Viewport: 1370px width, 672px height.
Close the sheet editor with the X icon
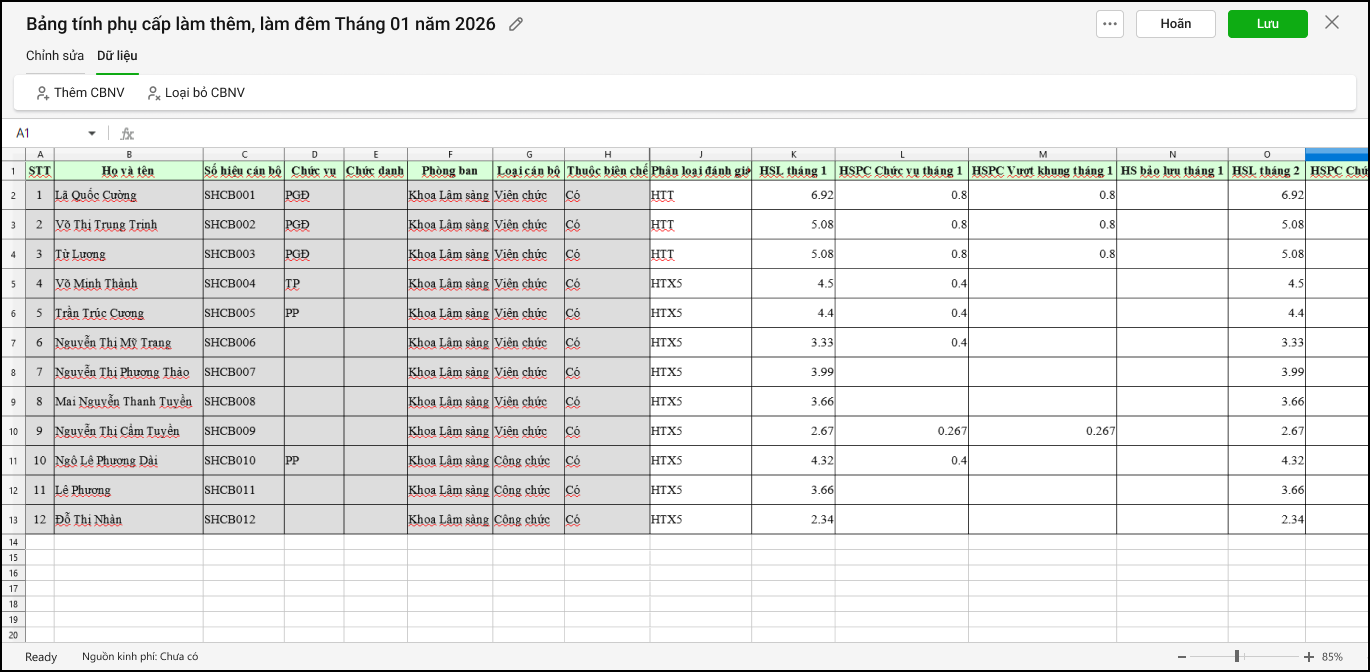point(1332,23)
